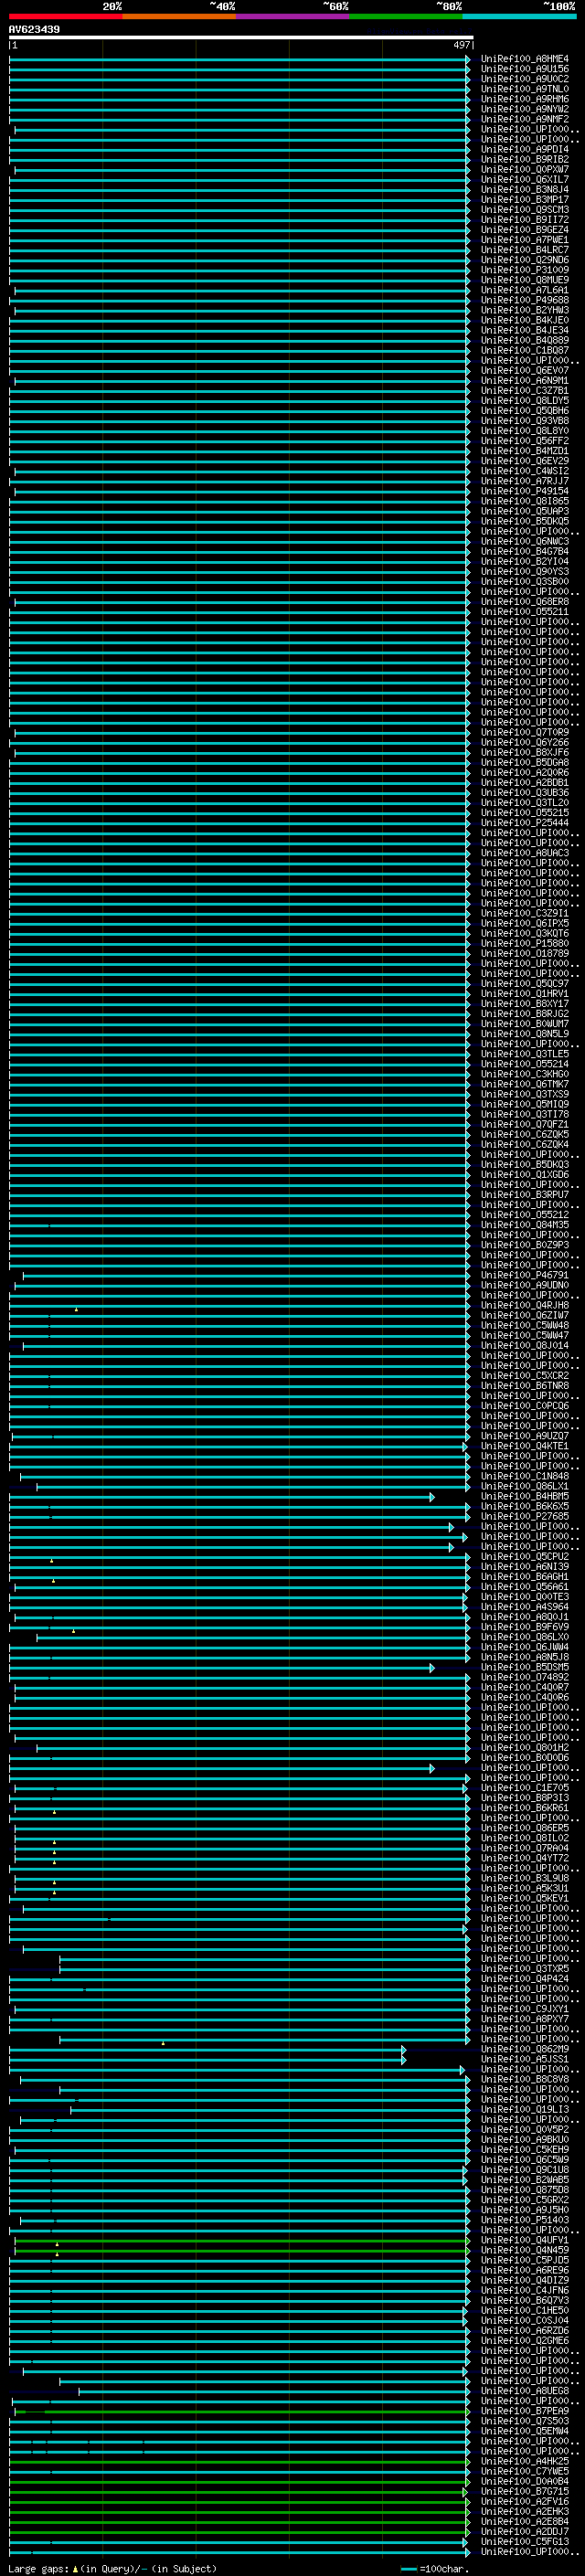Image resolution: width=585 pixels, height=2576 pixels.
Task: Select label UniRef100_Q56A61
Action: pos(525,1587)
